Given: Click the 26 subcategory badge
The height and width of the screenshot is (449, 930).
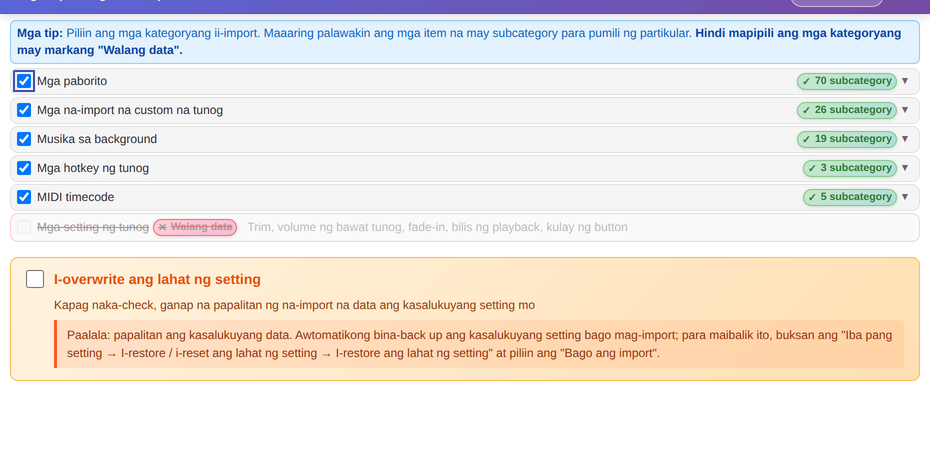Looking at the screenshot, I should tap(846, 110).
